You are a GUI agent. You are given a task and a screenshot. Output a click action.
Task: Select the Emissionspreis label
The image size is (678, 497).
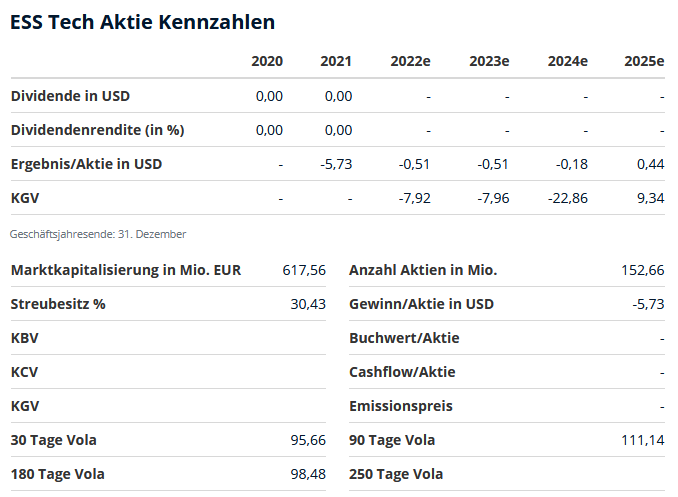click(x=400, y=406)
